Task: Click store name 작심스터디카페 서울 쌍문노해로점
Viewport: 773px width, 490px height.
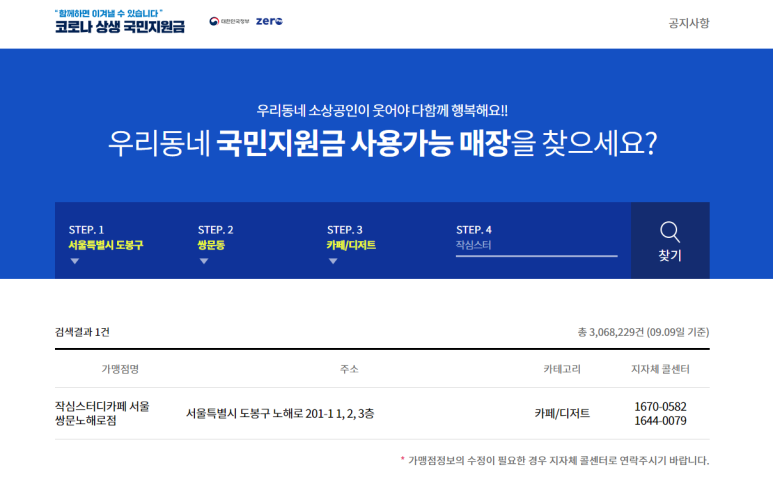Action: point(102,413)
